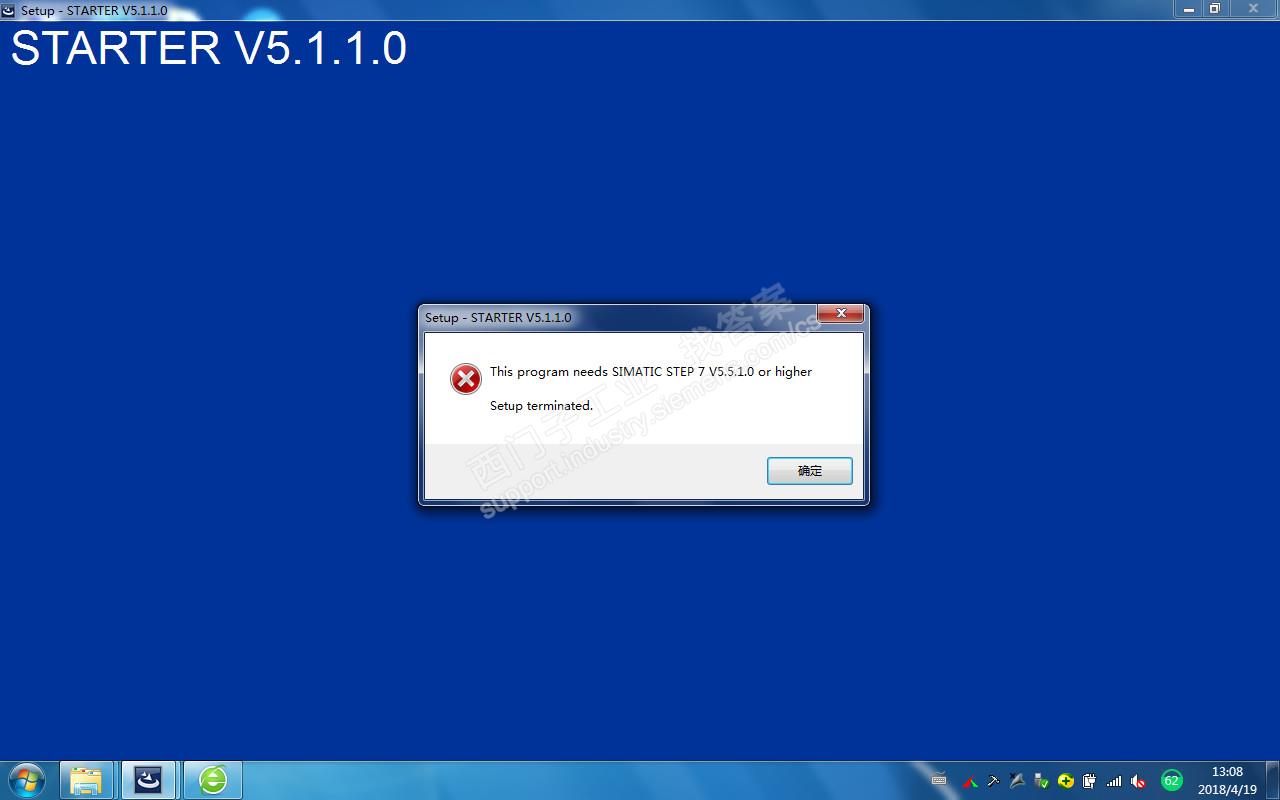Open the Safely Remove Hardware tray icon
The height and width of the screenshot is (800, 1280).
[1041, 781]
